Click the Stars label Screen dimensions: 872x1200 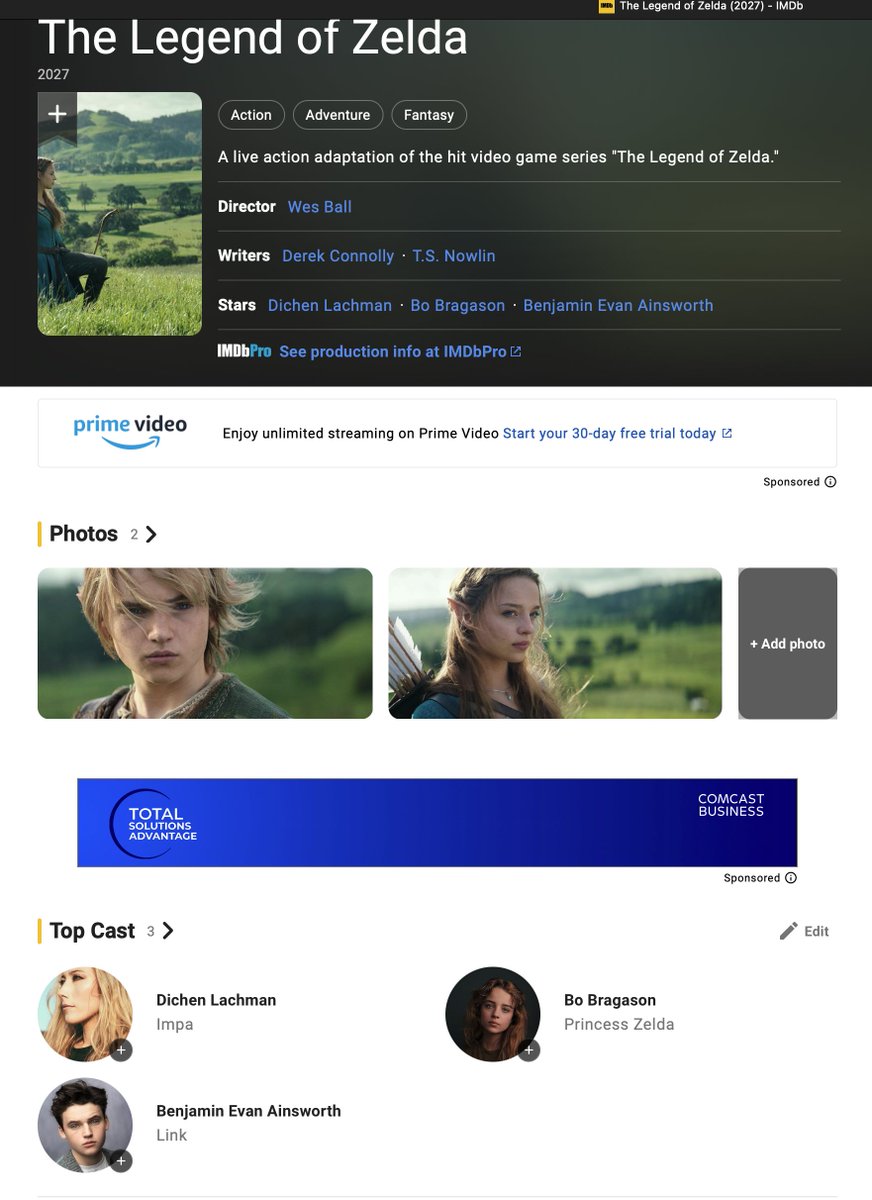(237, 305)
